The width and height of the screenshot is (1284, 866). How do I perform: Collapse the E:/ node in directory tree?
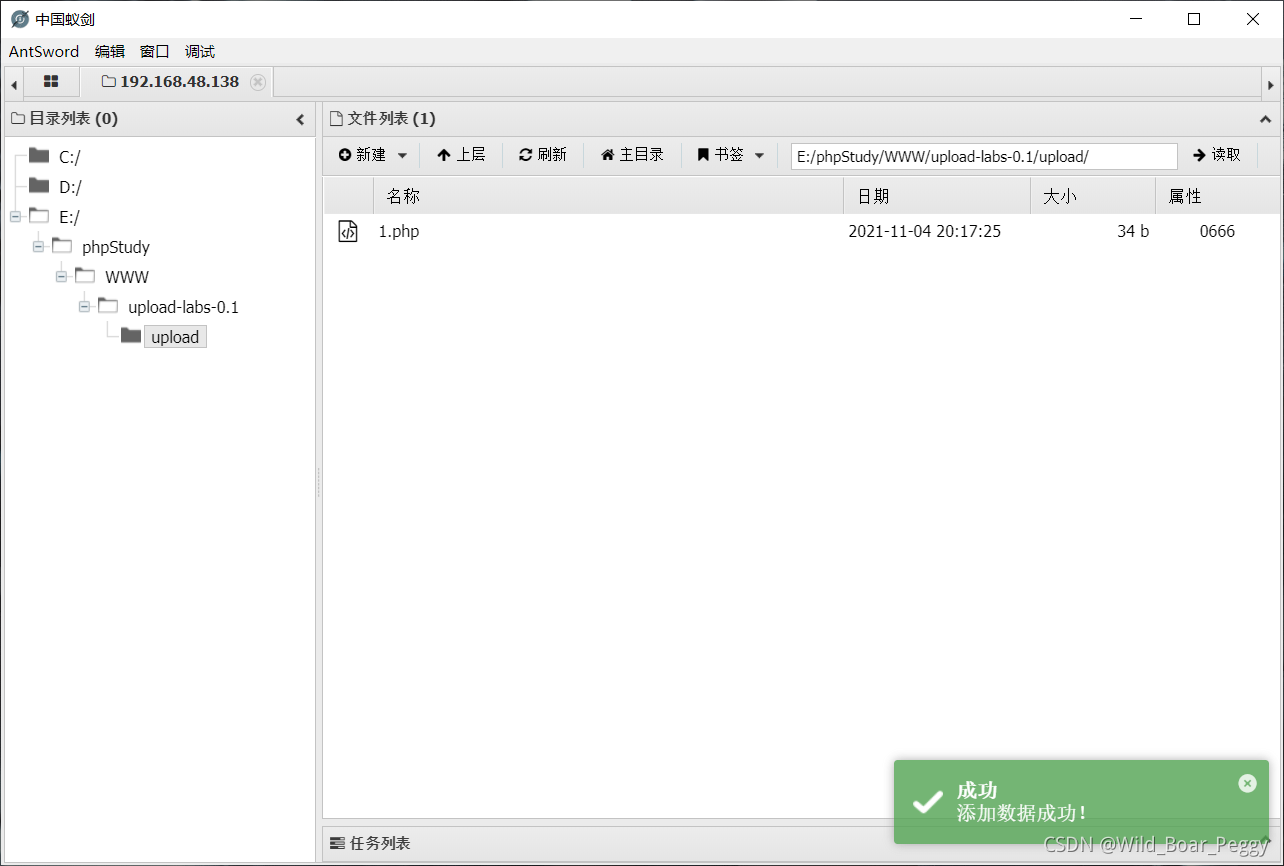pyautogui.click(x=14, y=216)
